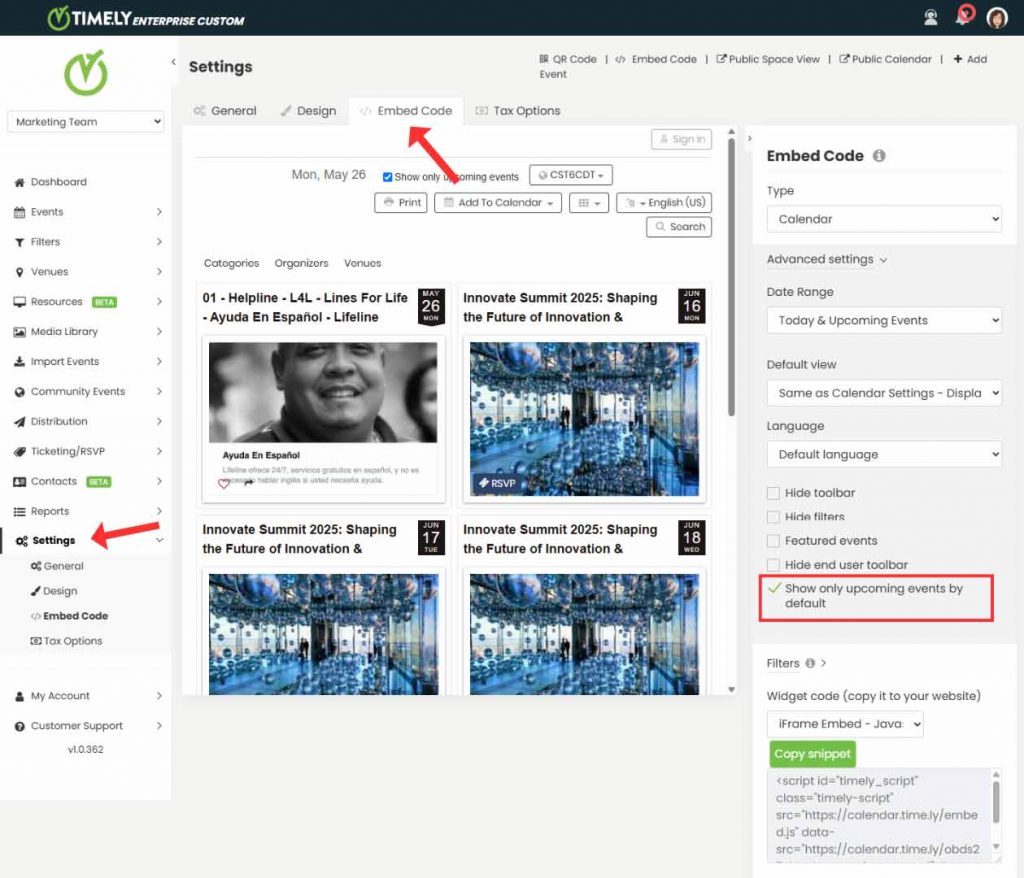
Task: Click the heart icon on Helpline event
Action: pyautogui.click(x=224, y=483)
